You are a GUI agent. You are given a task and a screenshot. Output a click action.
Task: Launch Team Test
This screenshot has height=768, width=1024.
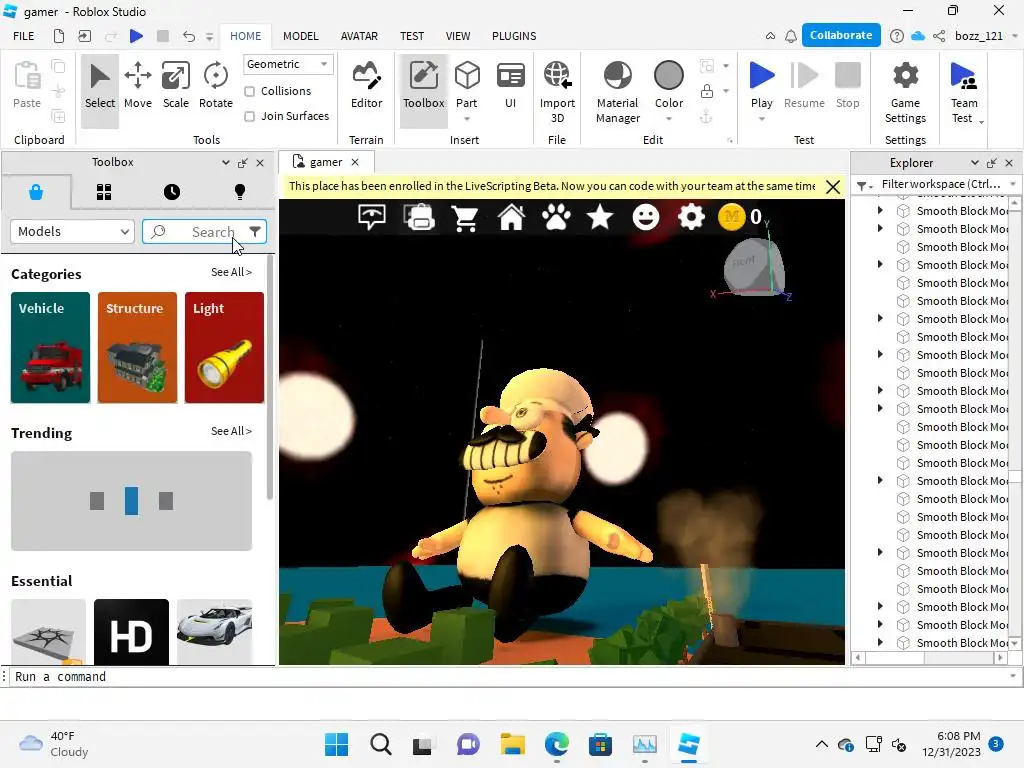[x=964, y=92]
